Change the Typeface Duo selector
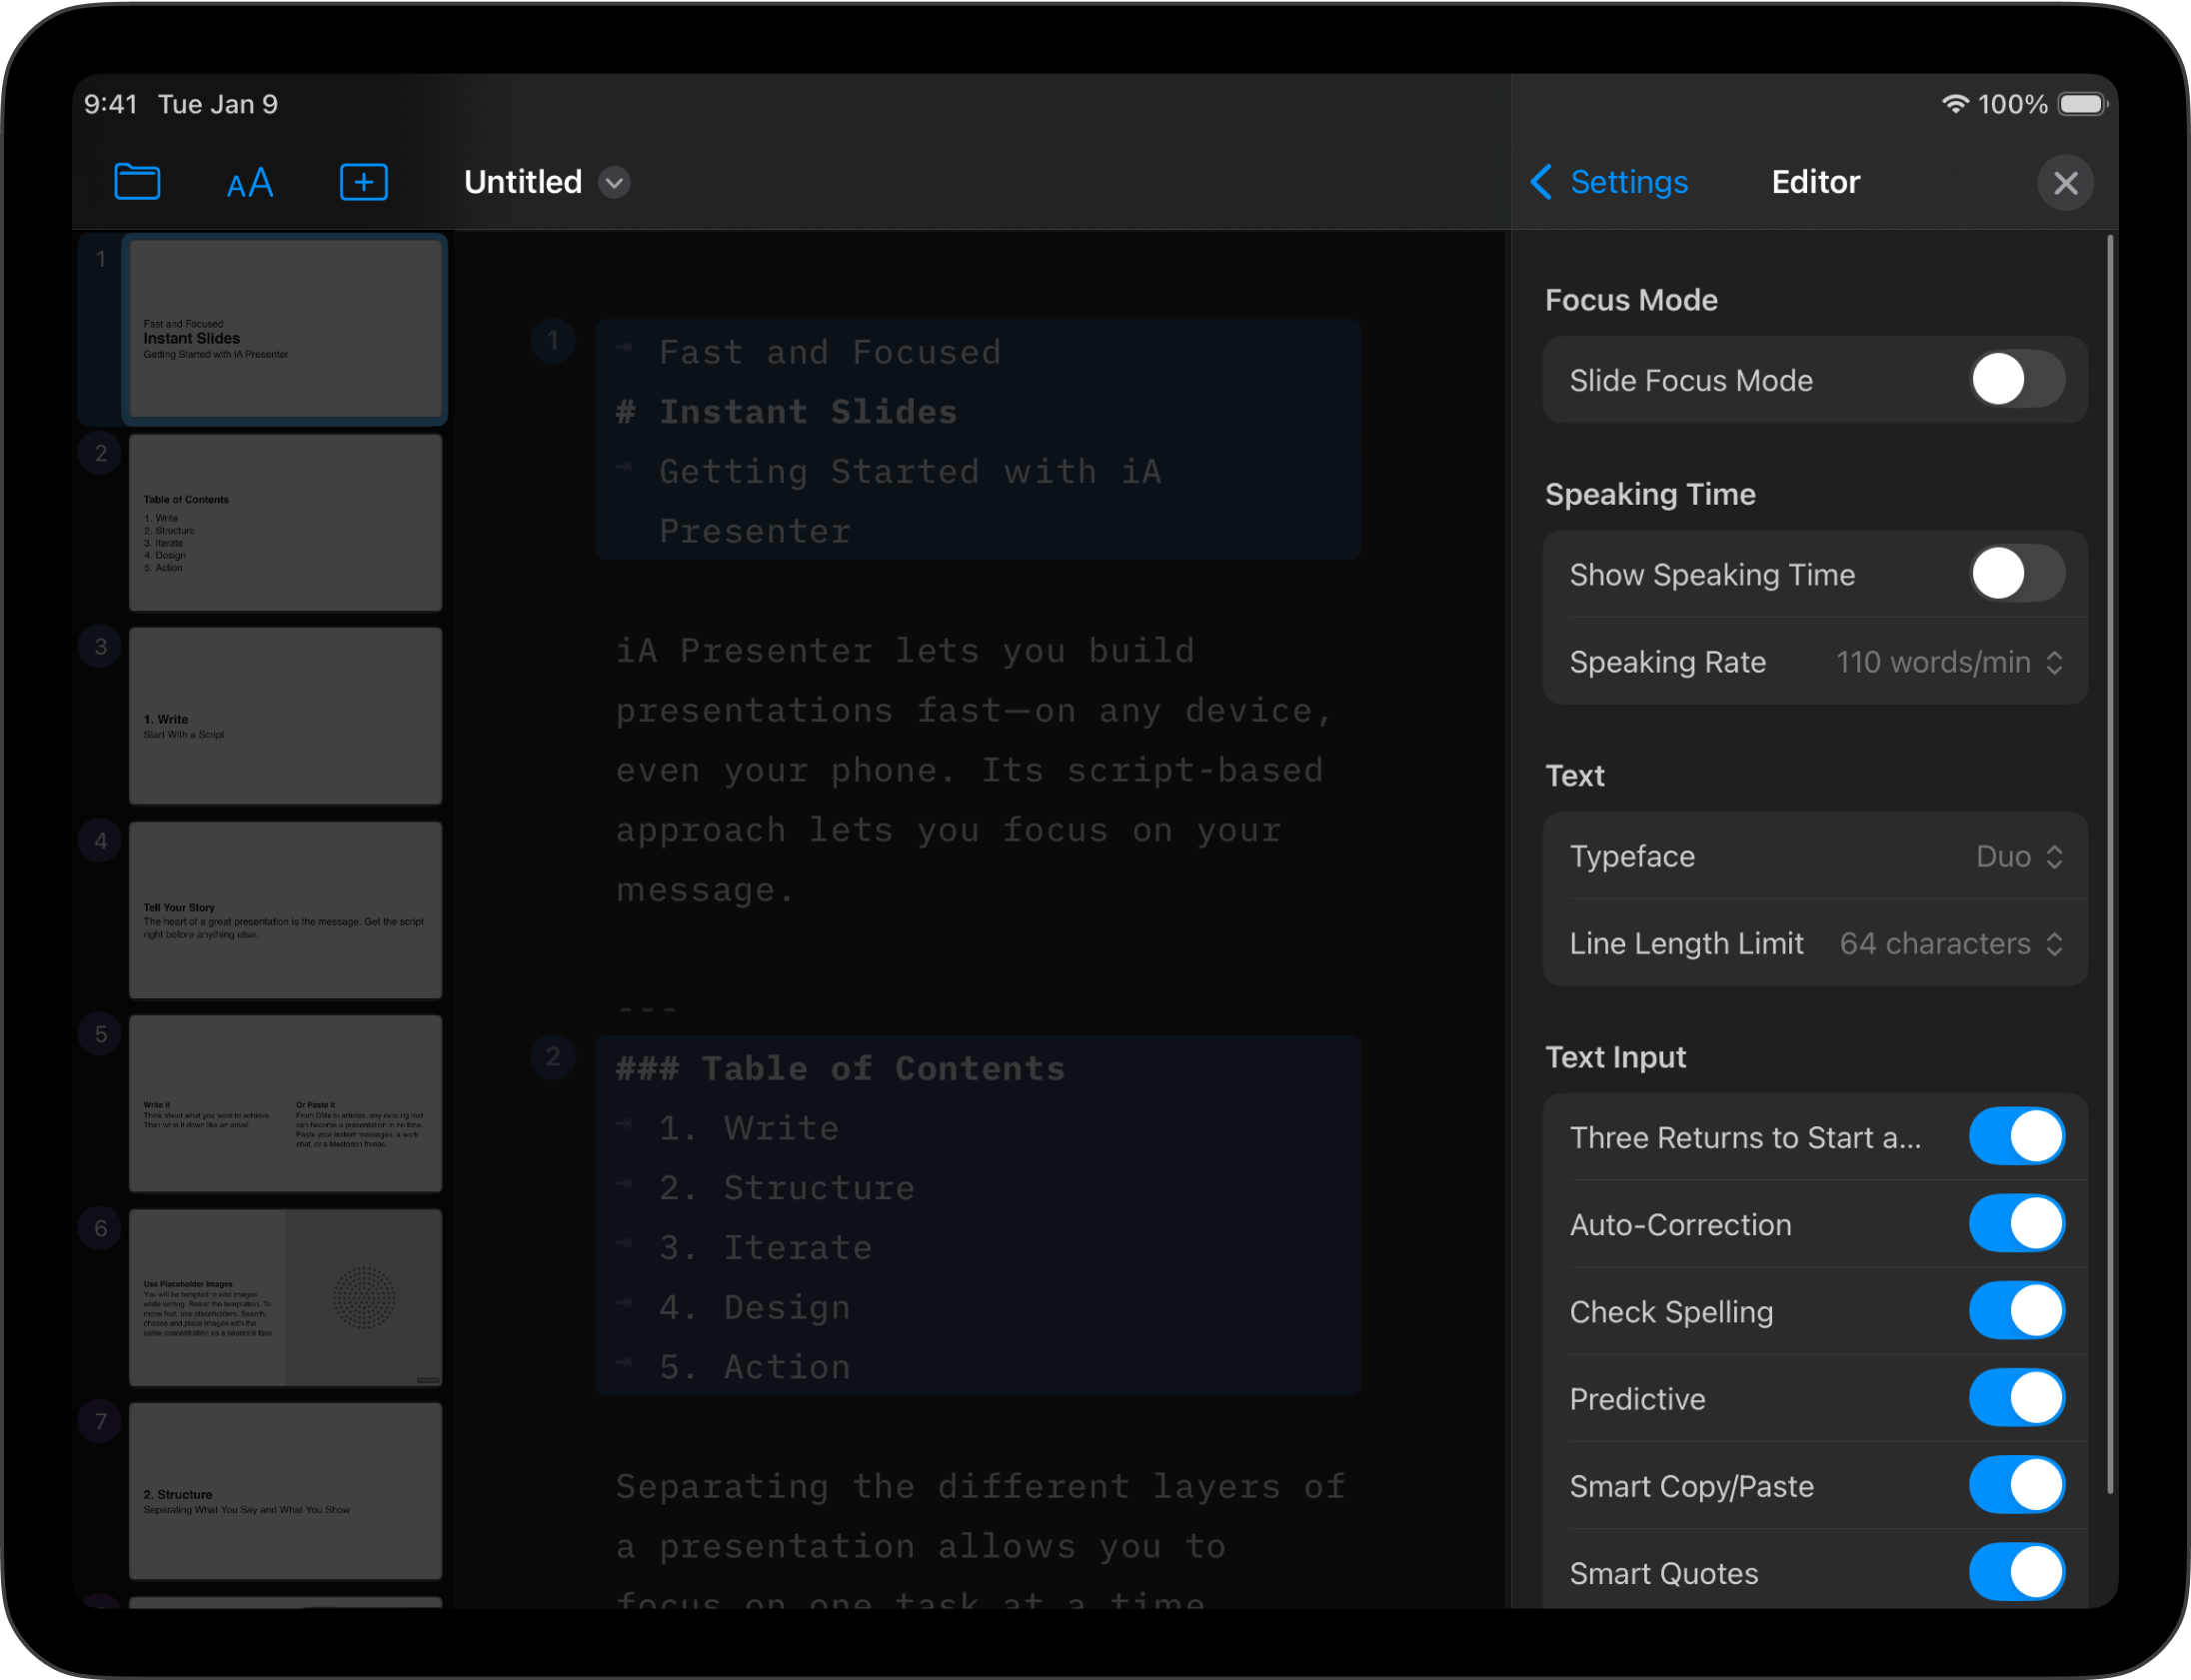The image size is (2191, 1680). tap(2018, 856)
